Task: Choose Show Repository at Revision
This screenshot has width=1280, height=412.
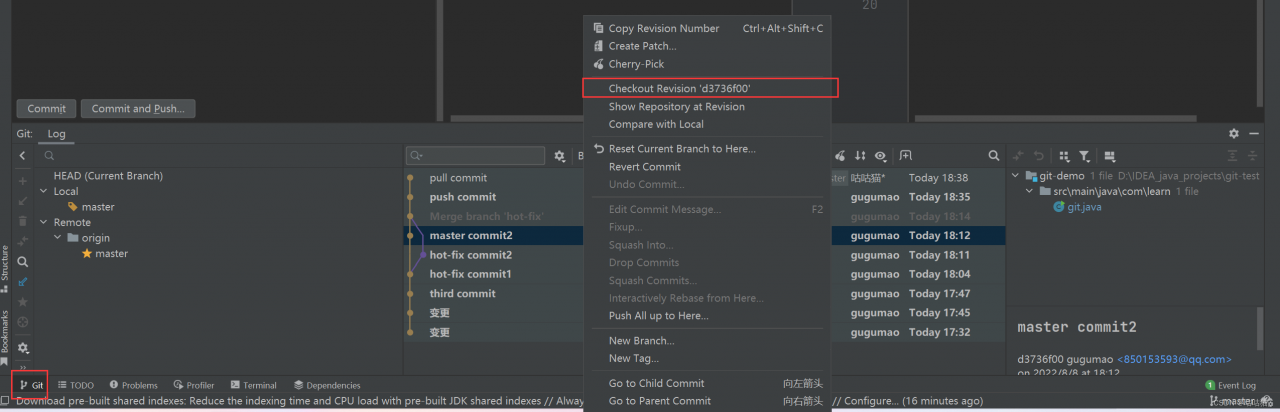Action: click(708, 107)
